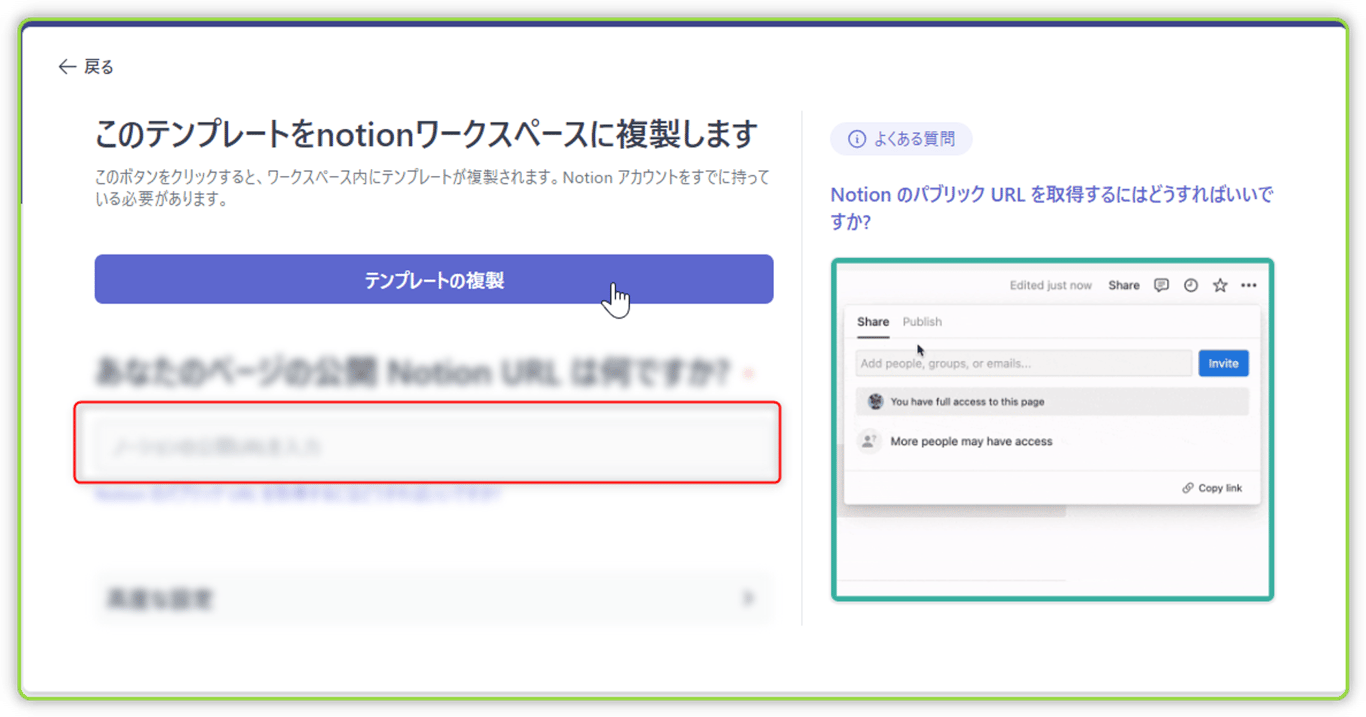Open the よくある質問 badge

coord(901,139)
